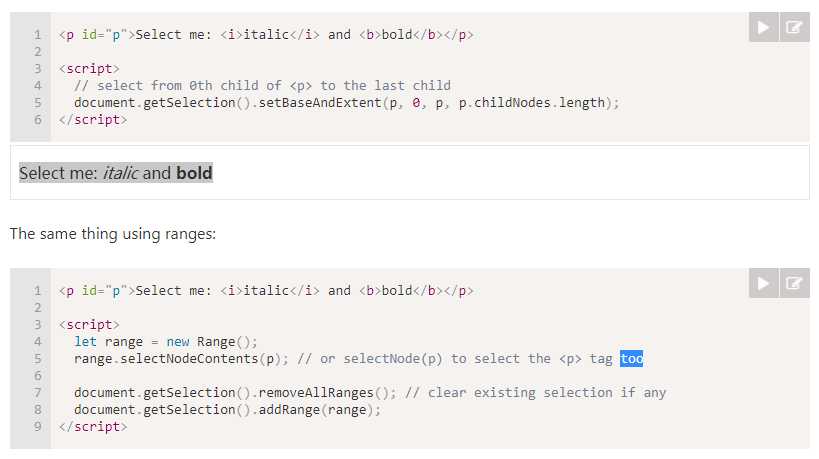Click line number 9 in second code block
819x459 pixels.
click(38, 427)
